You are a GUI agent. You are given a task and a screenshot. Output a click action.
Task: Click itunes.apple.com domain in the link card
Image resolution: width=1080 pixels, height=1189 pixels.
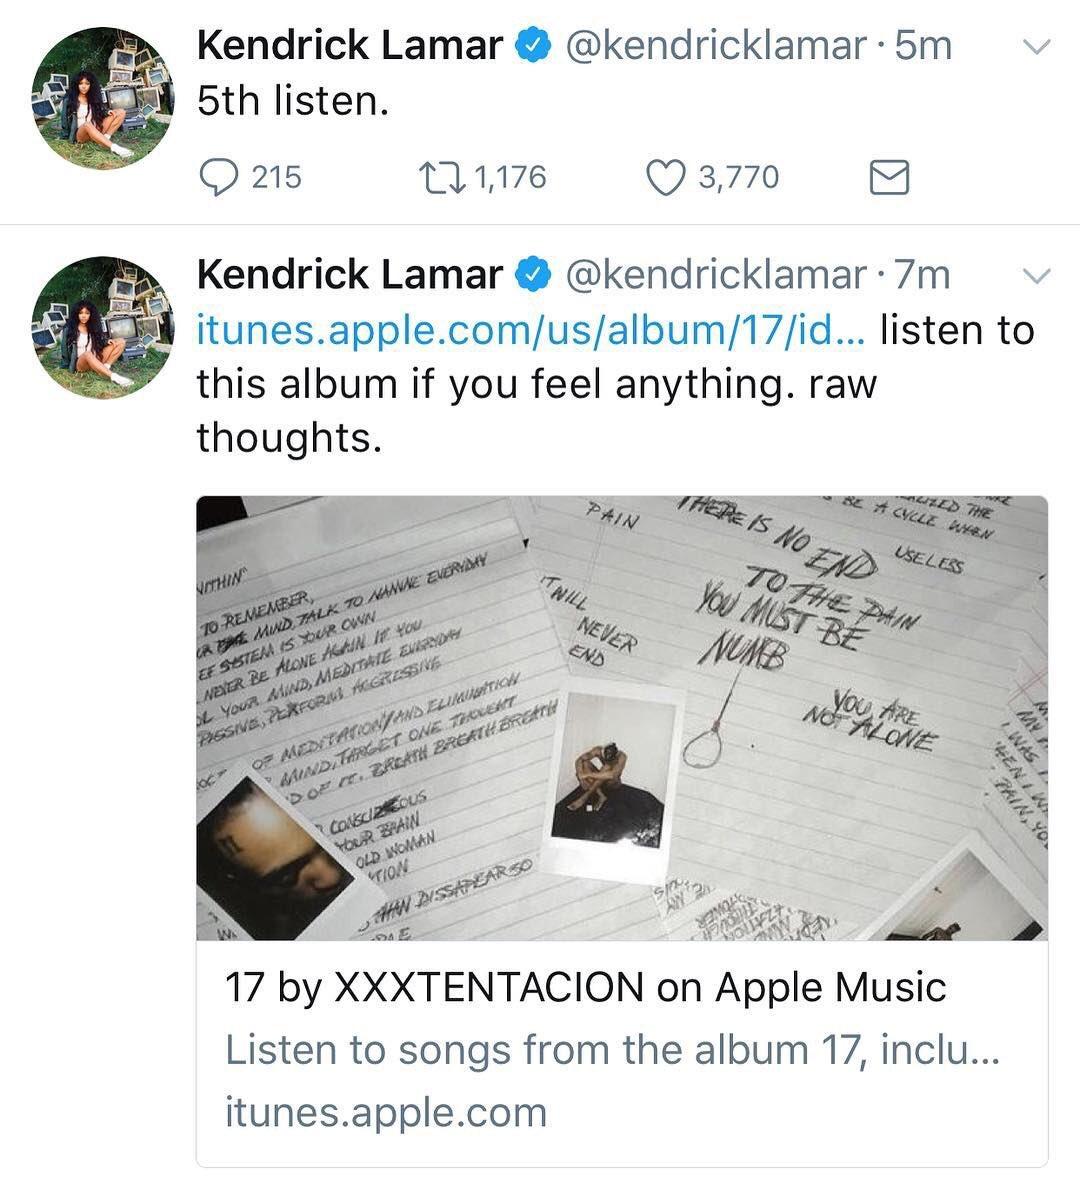click(386, 1112)
